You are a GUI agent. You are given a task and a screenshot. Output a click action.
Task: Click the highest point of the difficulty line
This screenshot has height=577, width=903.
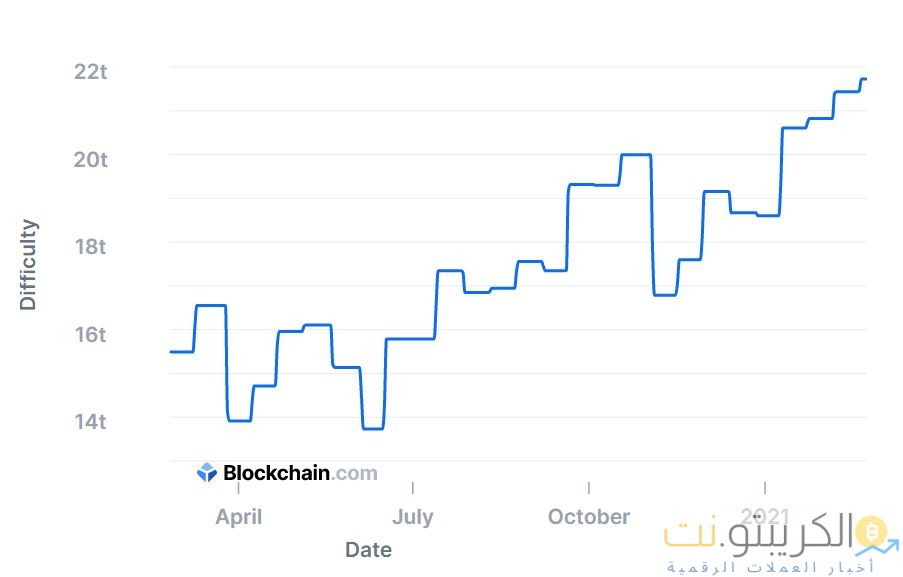(863, 79)
